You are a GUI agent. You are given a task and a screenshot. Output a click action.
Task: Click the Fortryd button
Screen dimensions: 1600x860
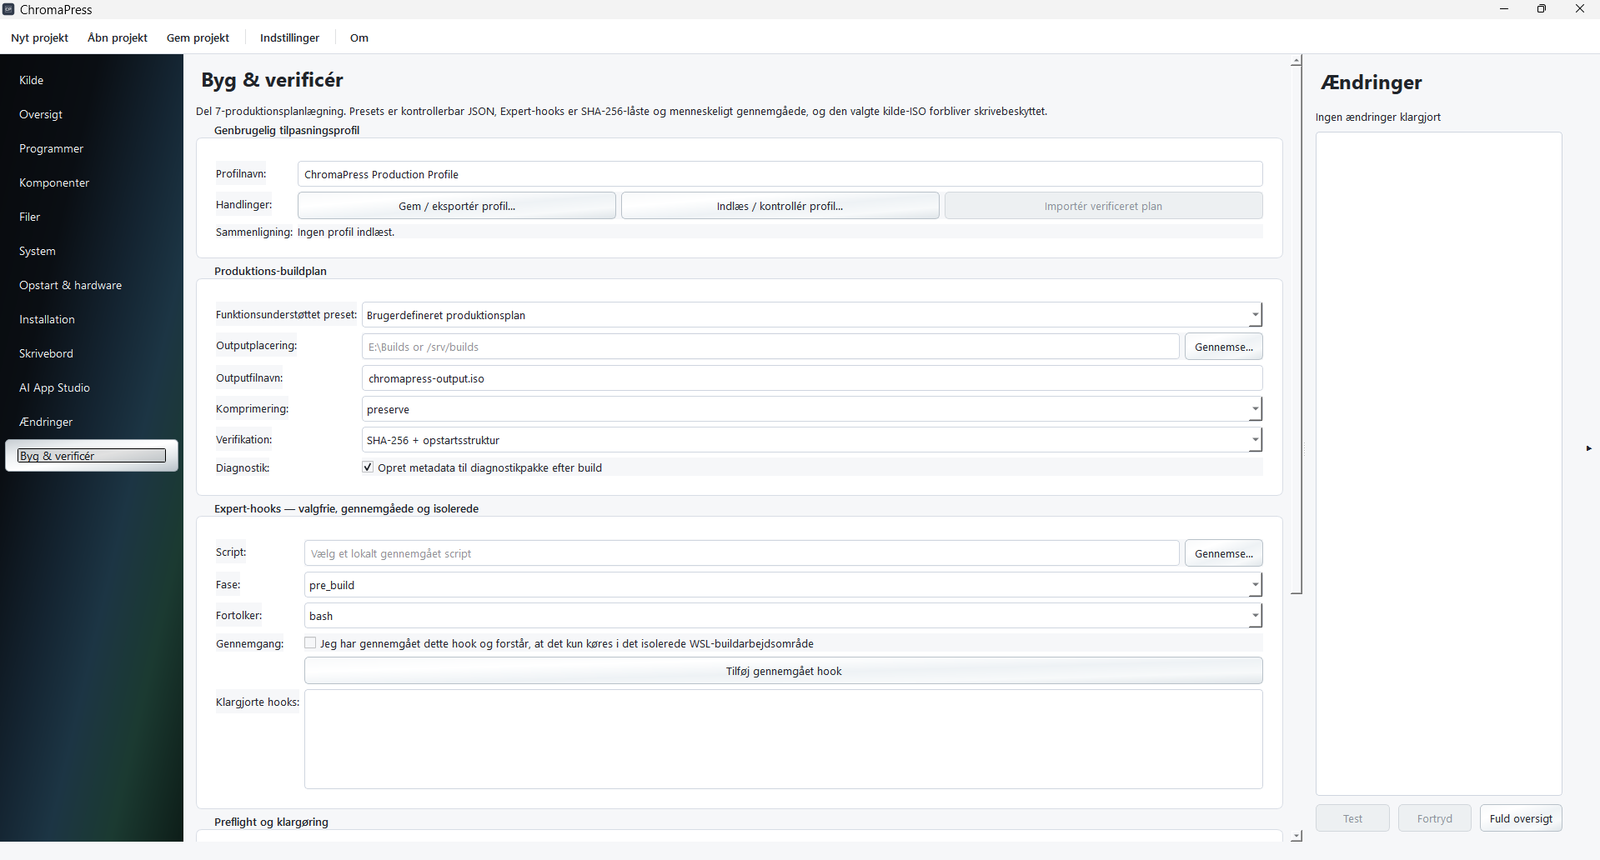coord(1435,818)
